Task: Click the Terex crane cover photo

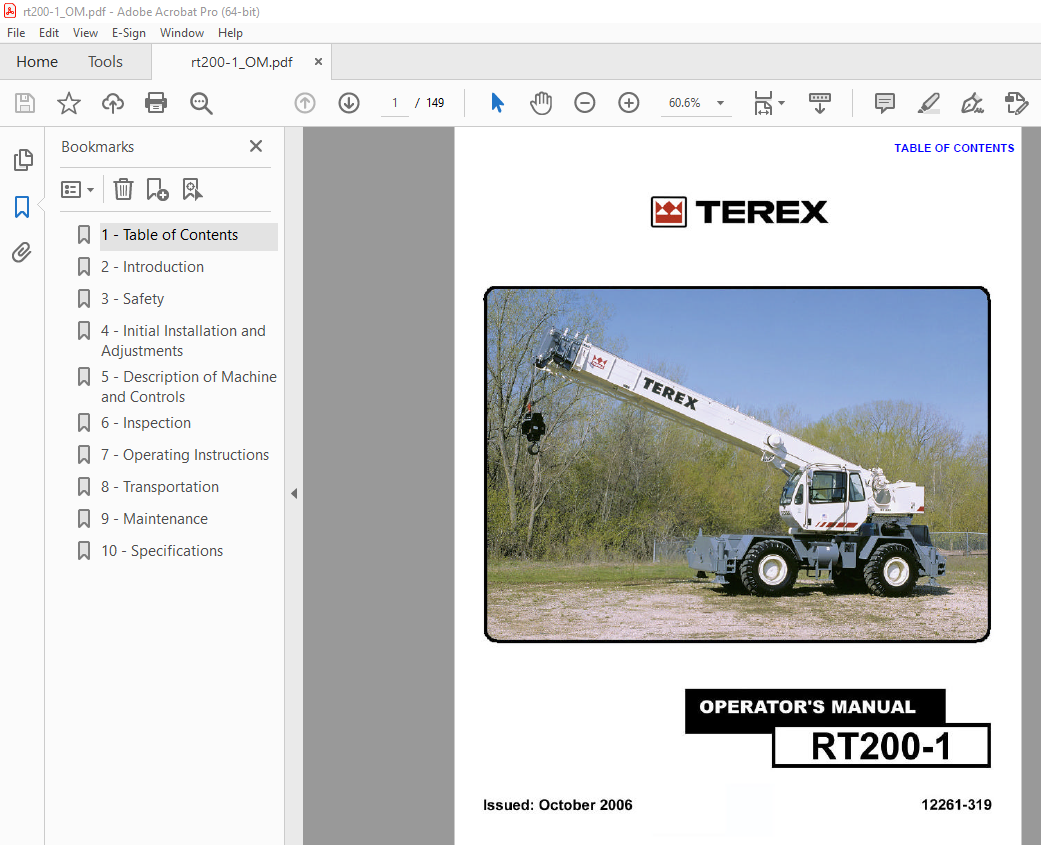Action: pos(737,465)
